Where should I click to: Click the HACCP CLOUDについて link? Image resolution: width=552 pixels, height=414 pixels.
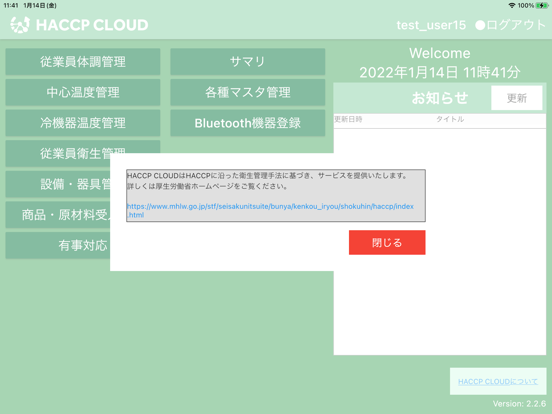click(x=497, y=382)
